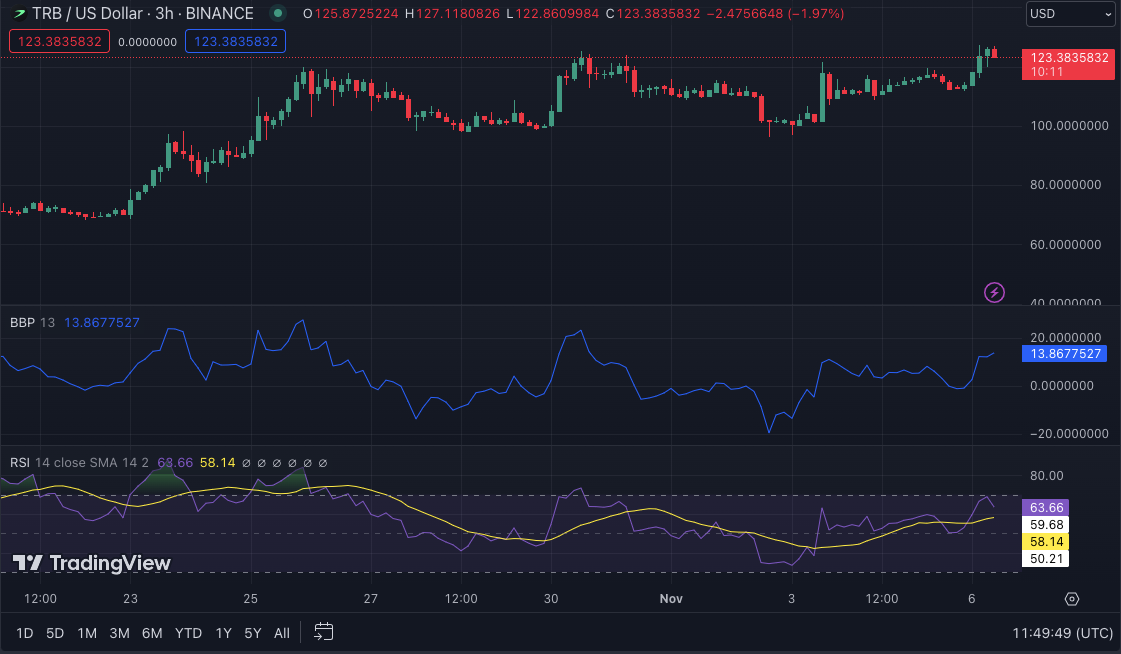This screenshot has width=1121, height=654.
Task: Click the BBP 13 indicator label
Action: 32,322
